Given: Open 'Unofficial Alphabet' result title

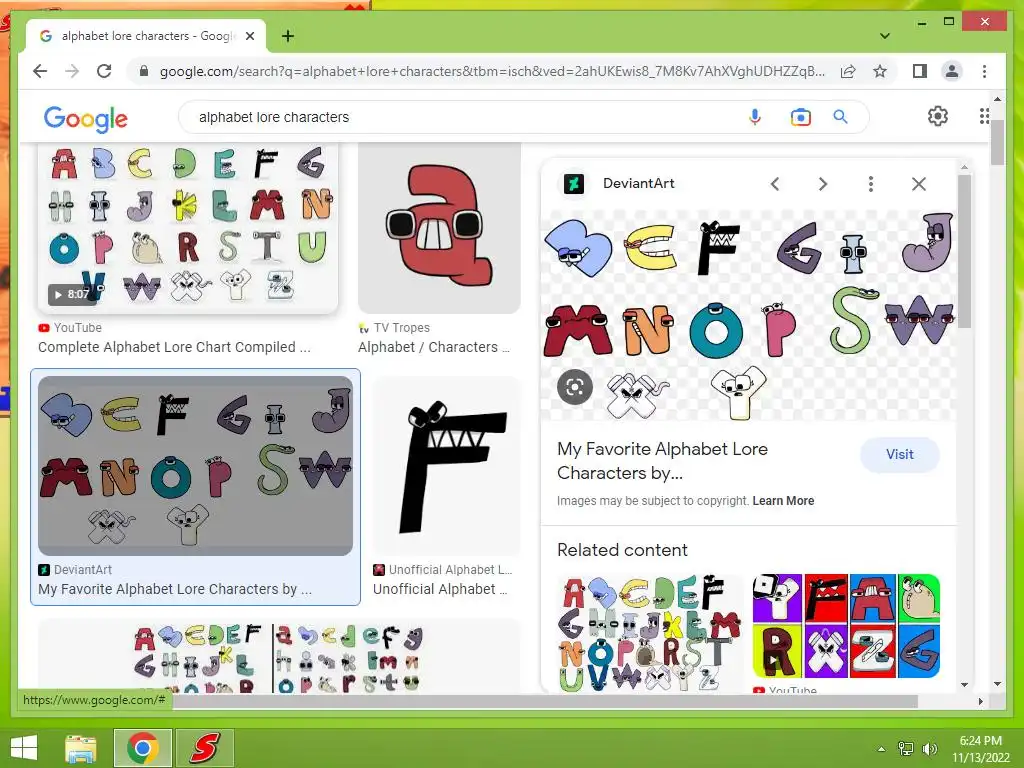Looking at the screenshot, I should [440, 589].
